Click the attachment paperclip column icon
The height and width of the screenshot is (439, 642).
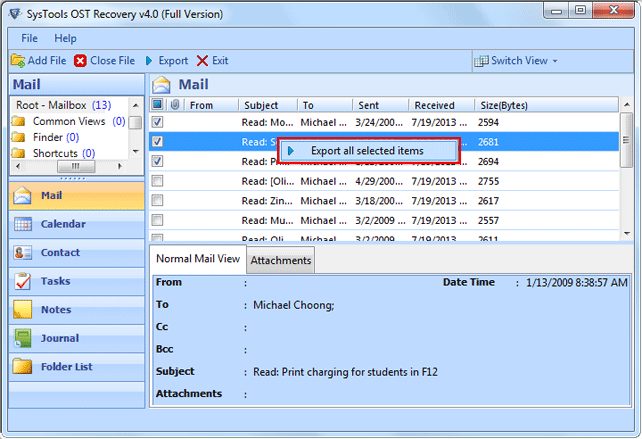coord(175,105)
